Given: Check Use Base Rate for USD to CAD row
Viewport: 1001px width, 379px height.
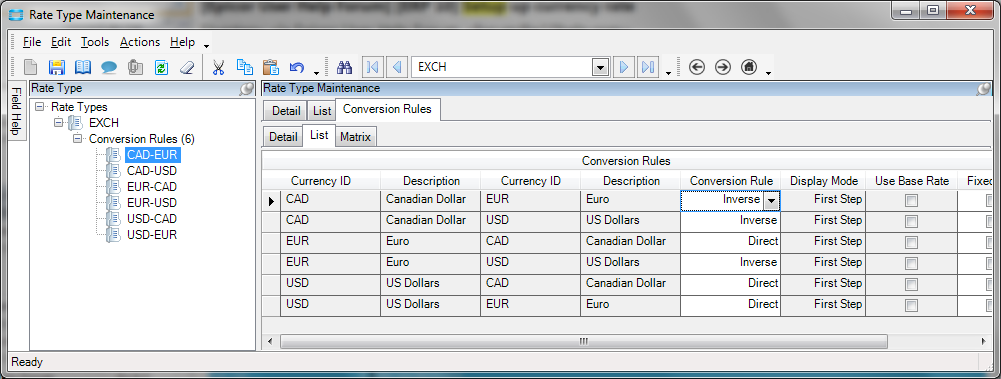Looking at the screenshot, I should 911,285.
